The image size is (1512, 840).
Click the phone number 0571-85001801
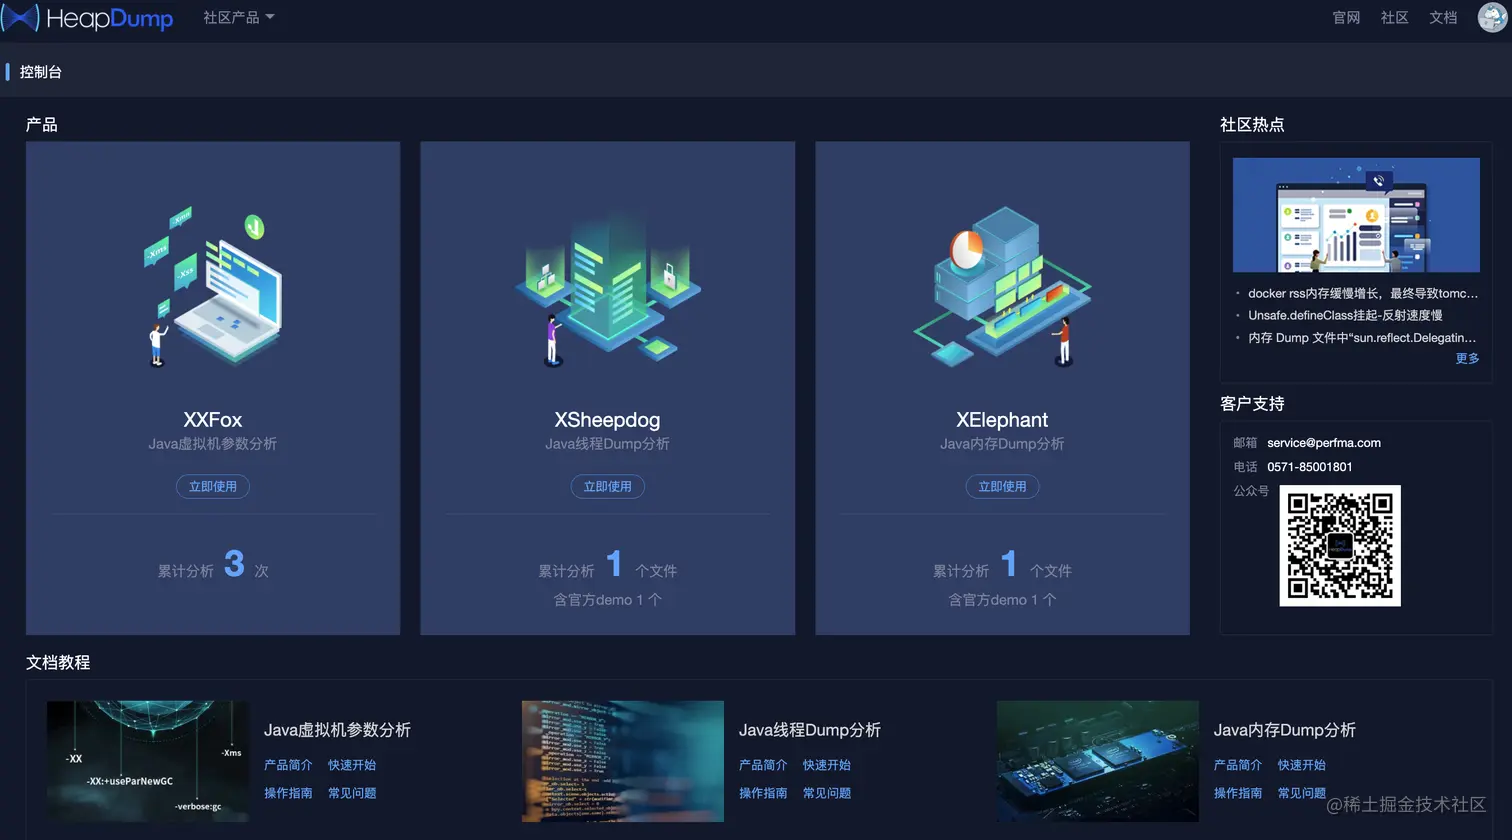point(1310,467)
